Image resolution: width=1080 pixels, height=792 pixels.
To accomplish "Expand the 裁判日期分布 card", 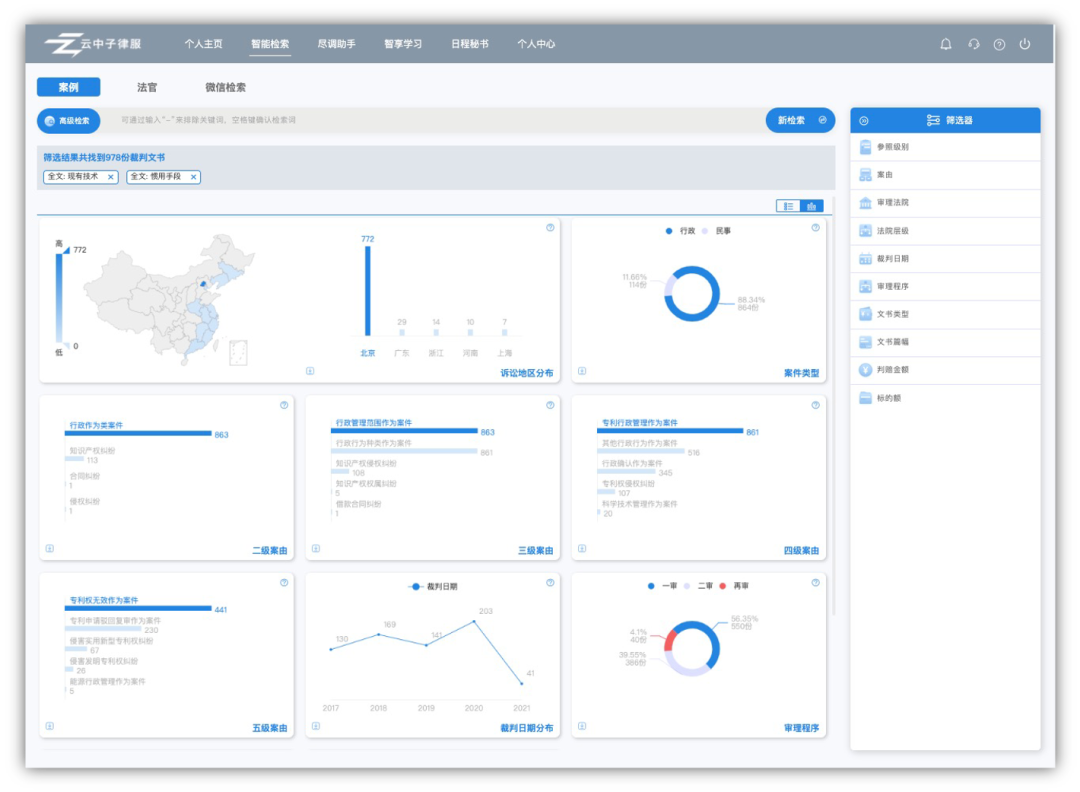I will coord(315,727).
